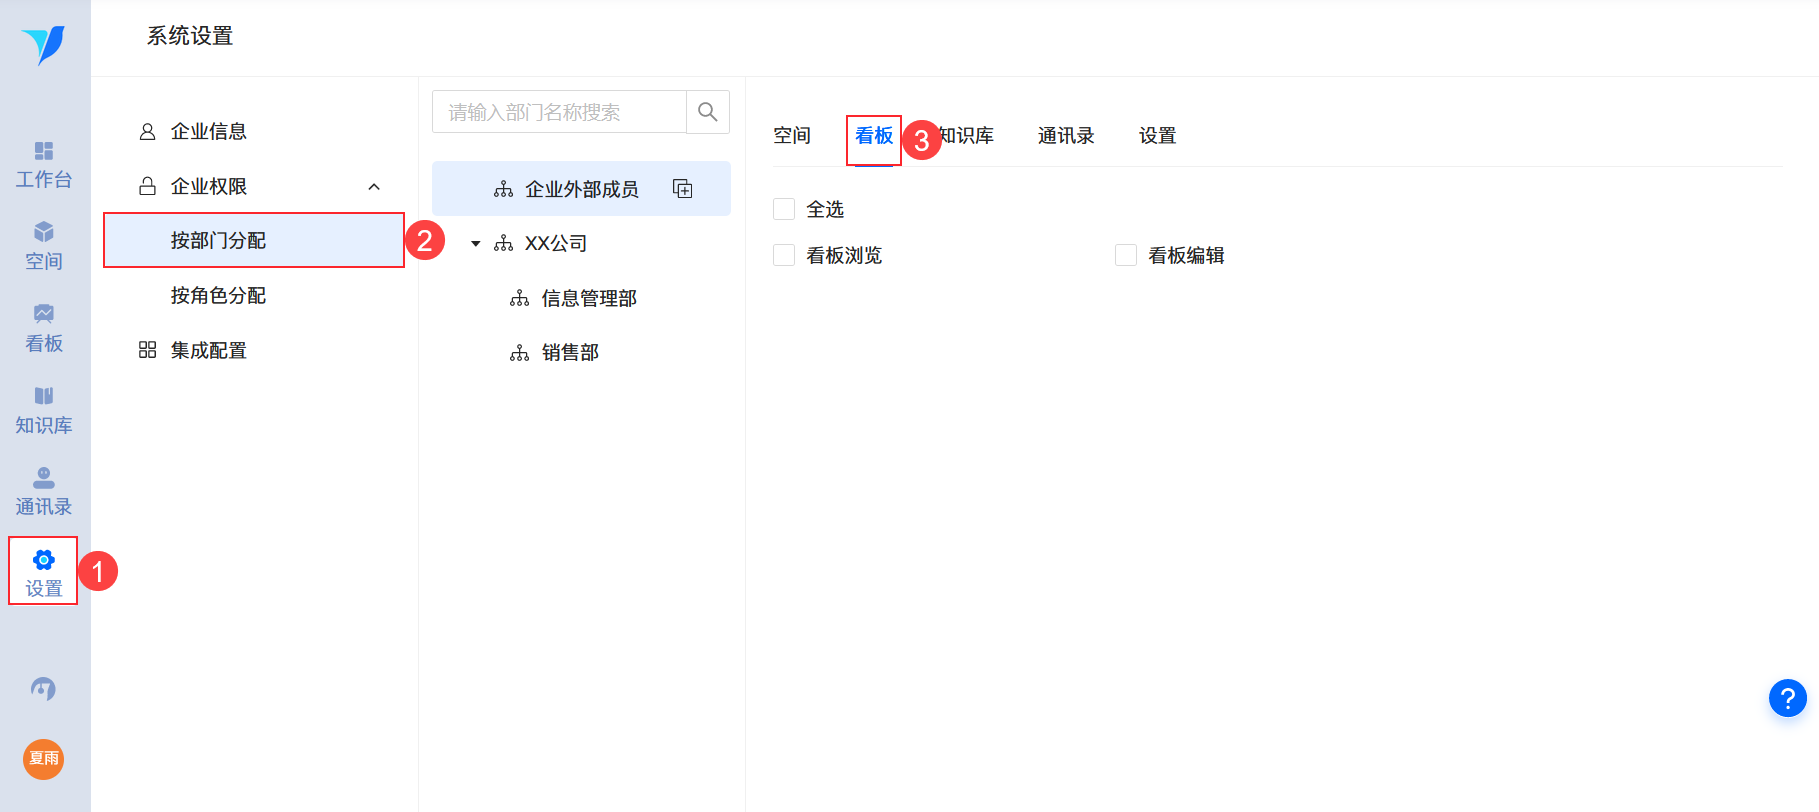
Task: Click the 夏雨 user avatar
Action: click(x=43, y=759)
